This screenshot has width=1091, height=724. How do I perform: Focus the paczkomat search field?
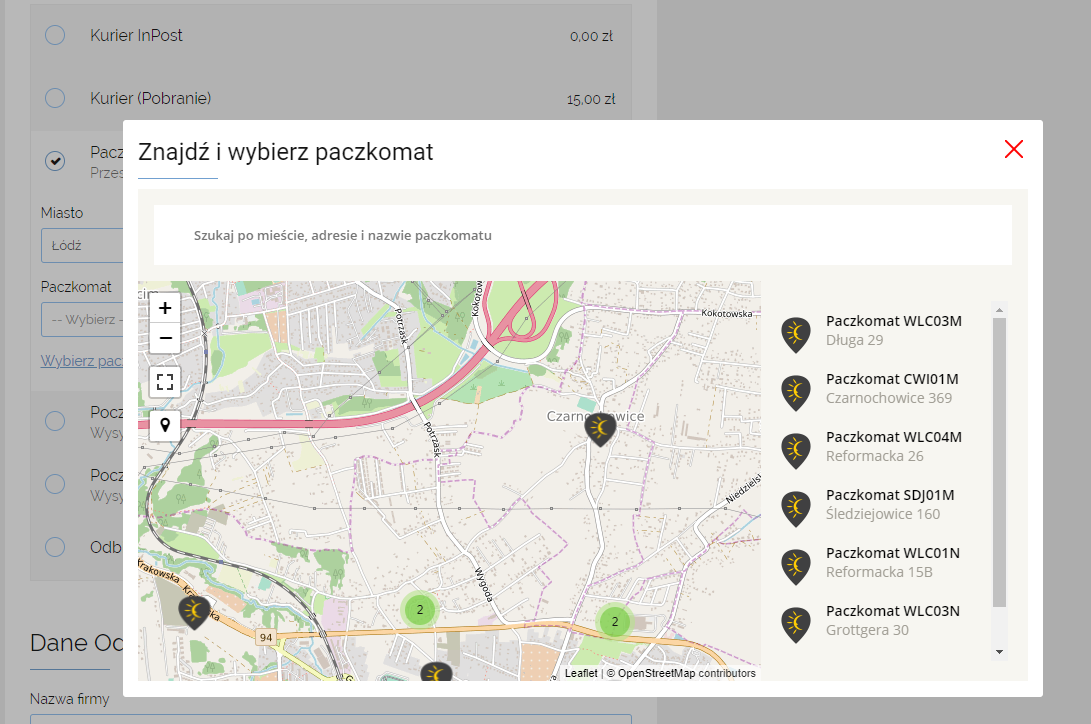(x=582, y=235)
